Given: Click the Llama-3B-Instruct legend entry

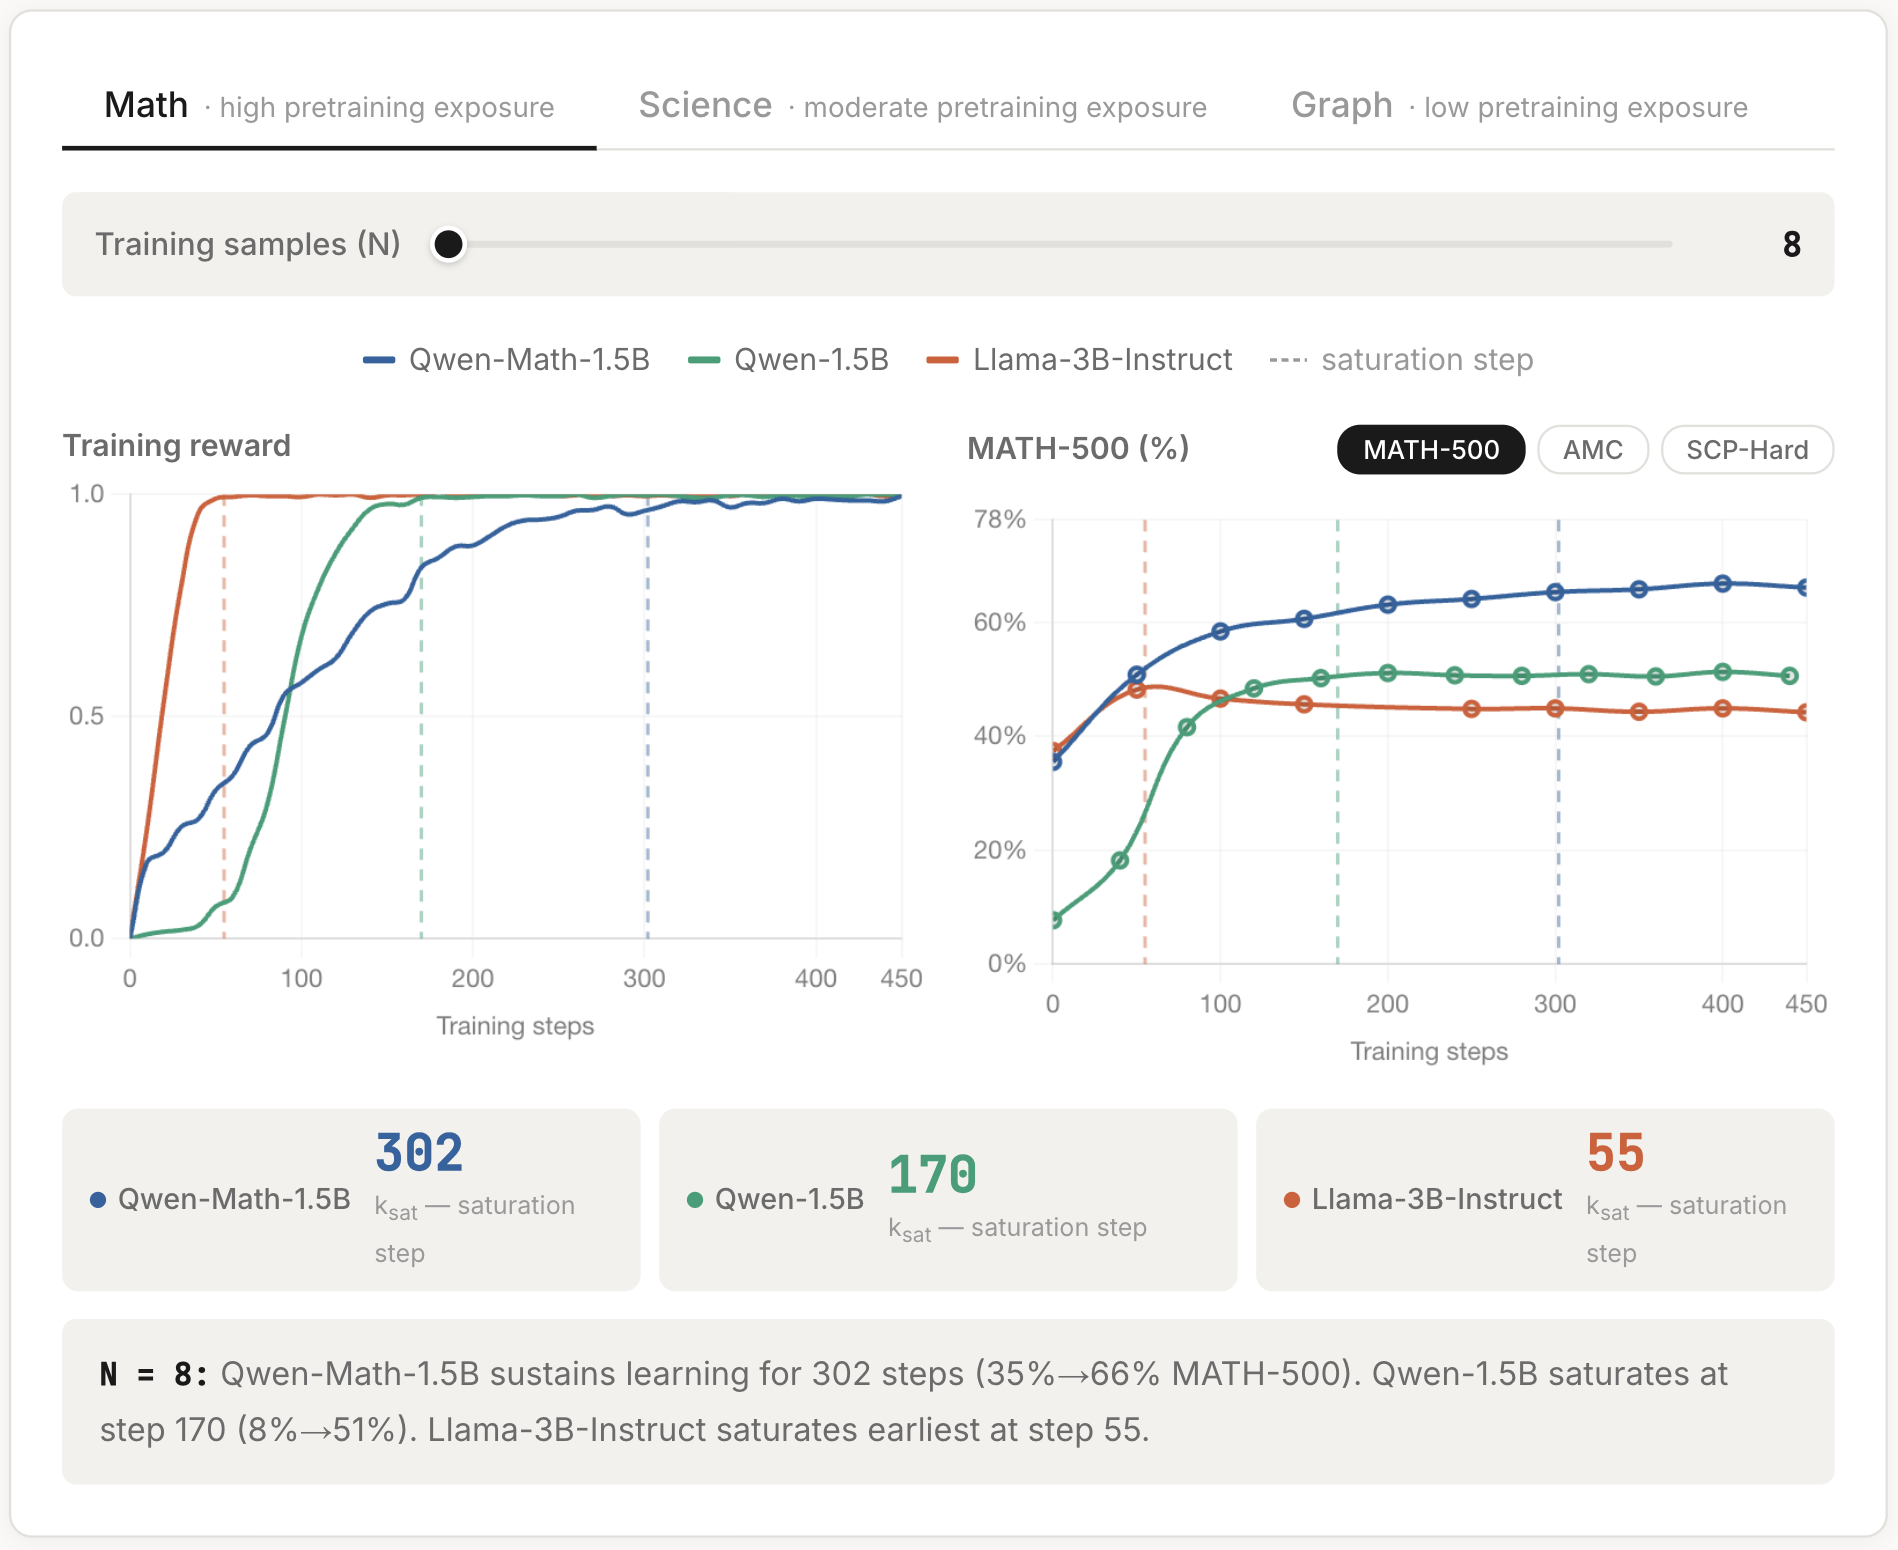Looking at the screenshot, I should [x=1080, y=360].
